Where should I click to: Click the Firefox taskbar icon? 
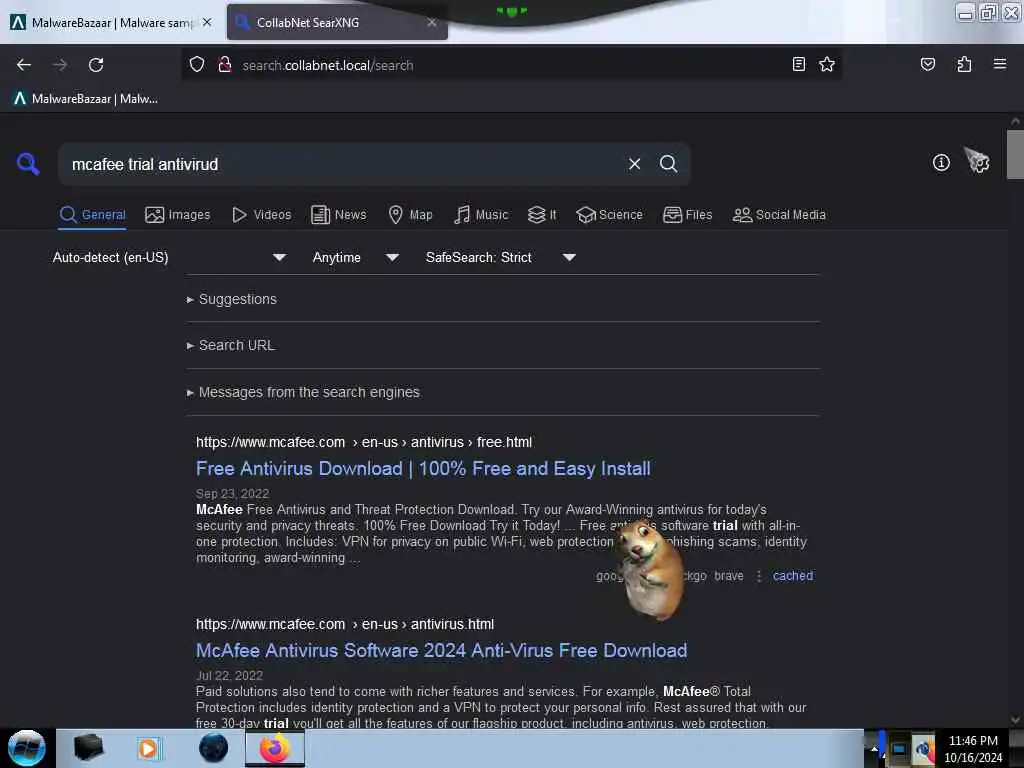point(275,748)
